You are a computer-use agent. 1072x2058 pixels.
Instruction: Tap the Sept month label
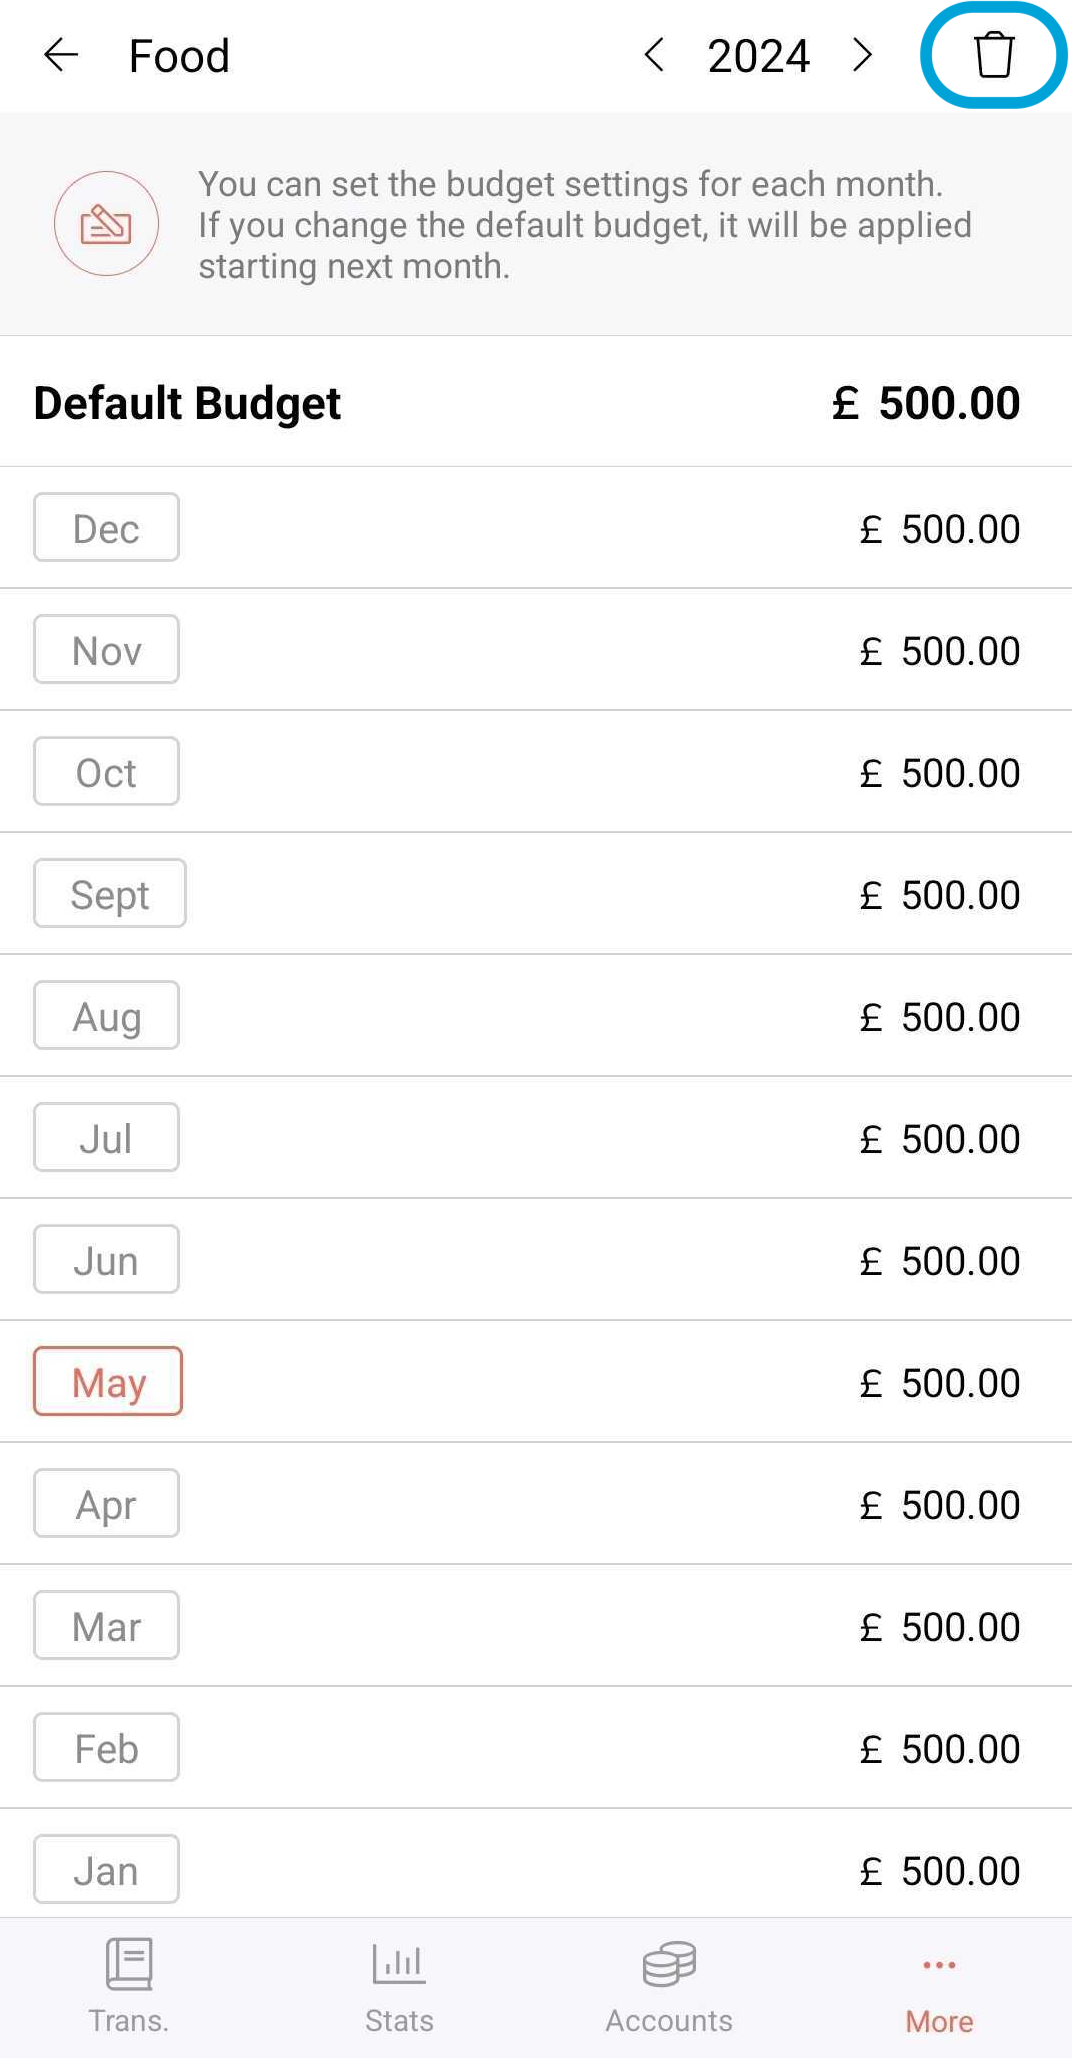(x=110, y=894)
